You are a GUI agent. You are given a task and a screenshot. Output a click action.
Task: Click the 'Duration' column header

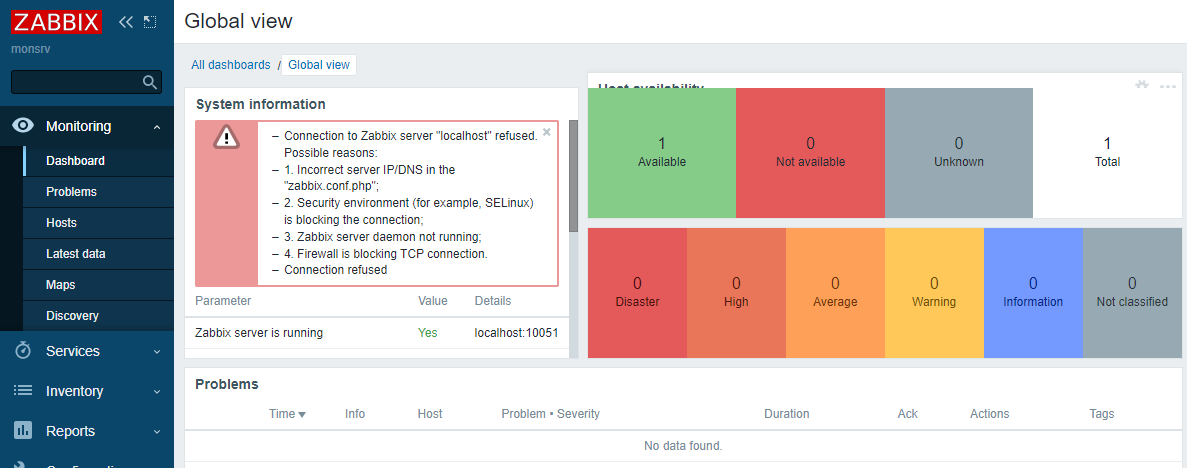coord(787,413)
